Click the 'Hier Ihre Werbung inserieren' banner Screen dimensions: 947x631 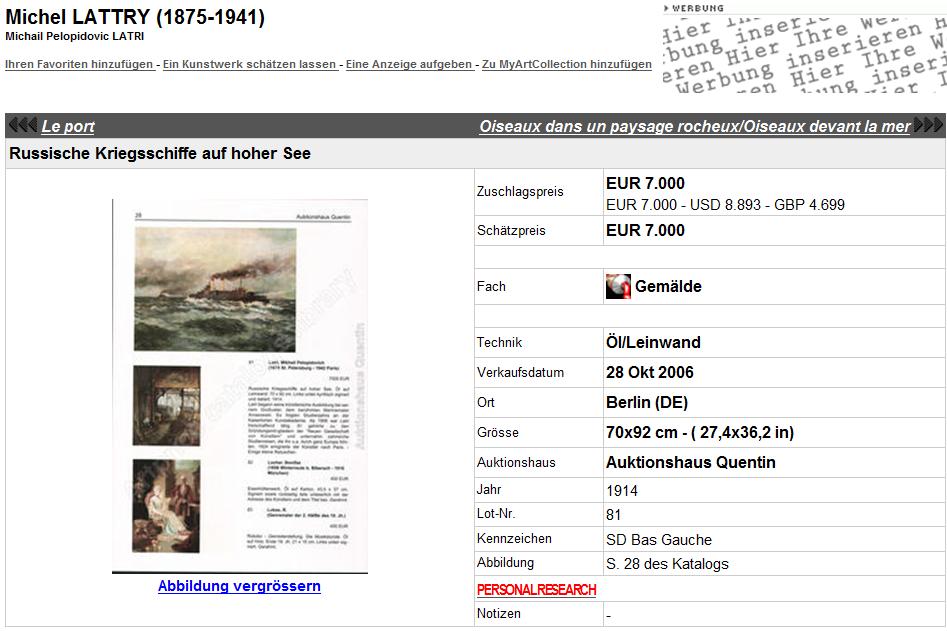click(x=804, y=54)
